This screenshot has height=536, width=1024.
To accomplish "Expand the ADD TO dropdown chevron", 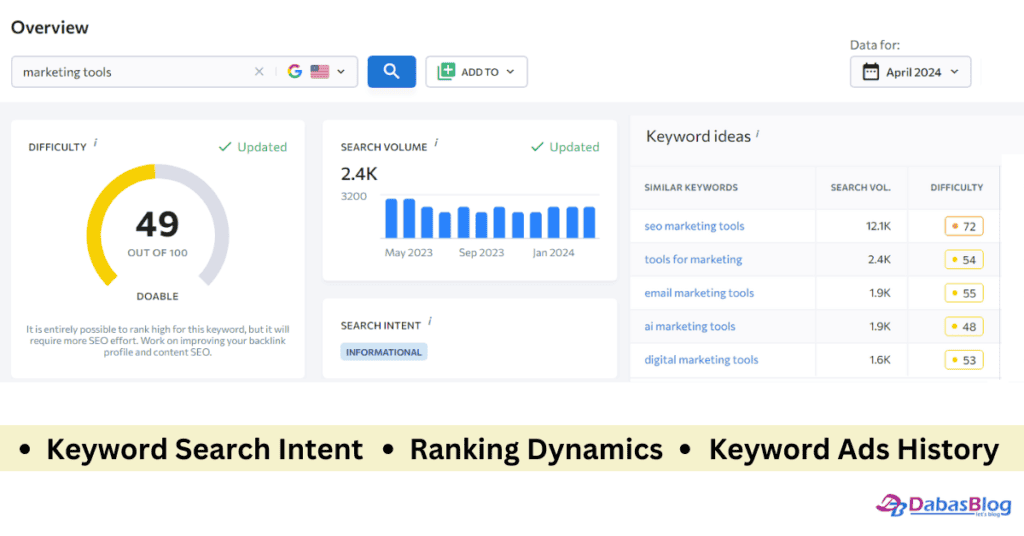I will tap(510, 72).
